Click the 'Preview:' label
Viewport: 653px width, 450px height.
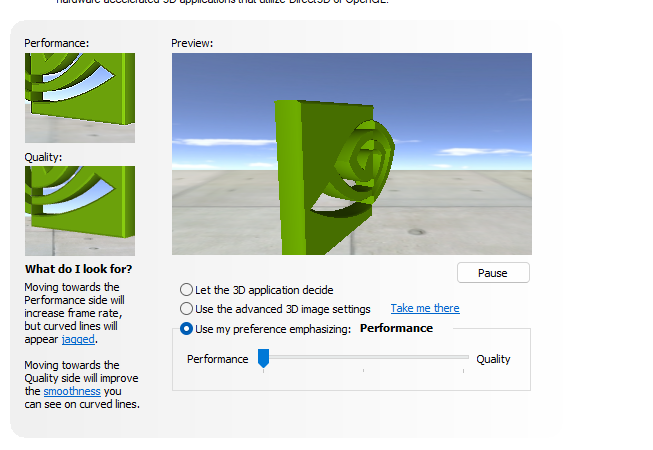pyautogui.click(x=192, y=43)
